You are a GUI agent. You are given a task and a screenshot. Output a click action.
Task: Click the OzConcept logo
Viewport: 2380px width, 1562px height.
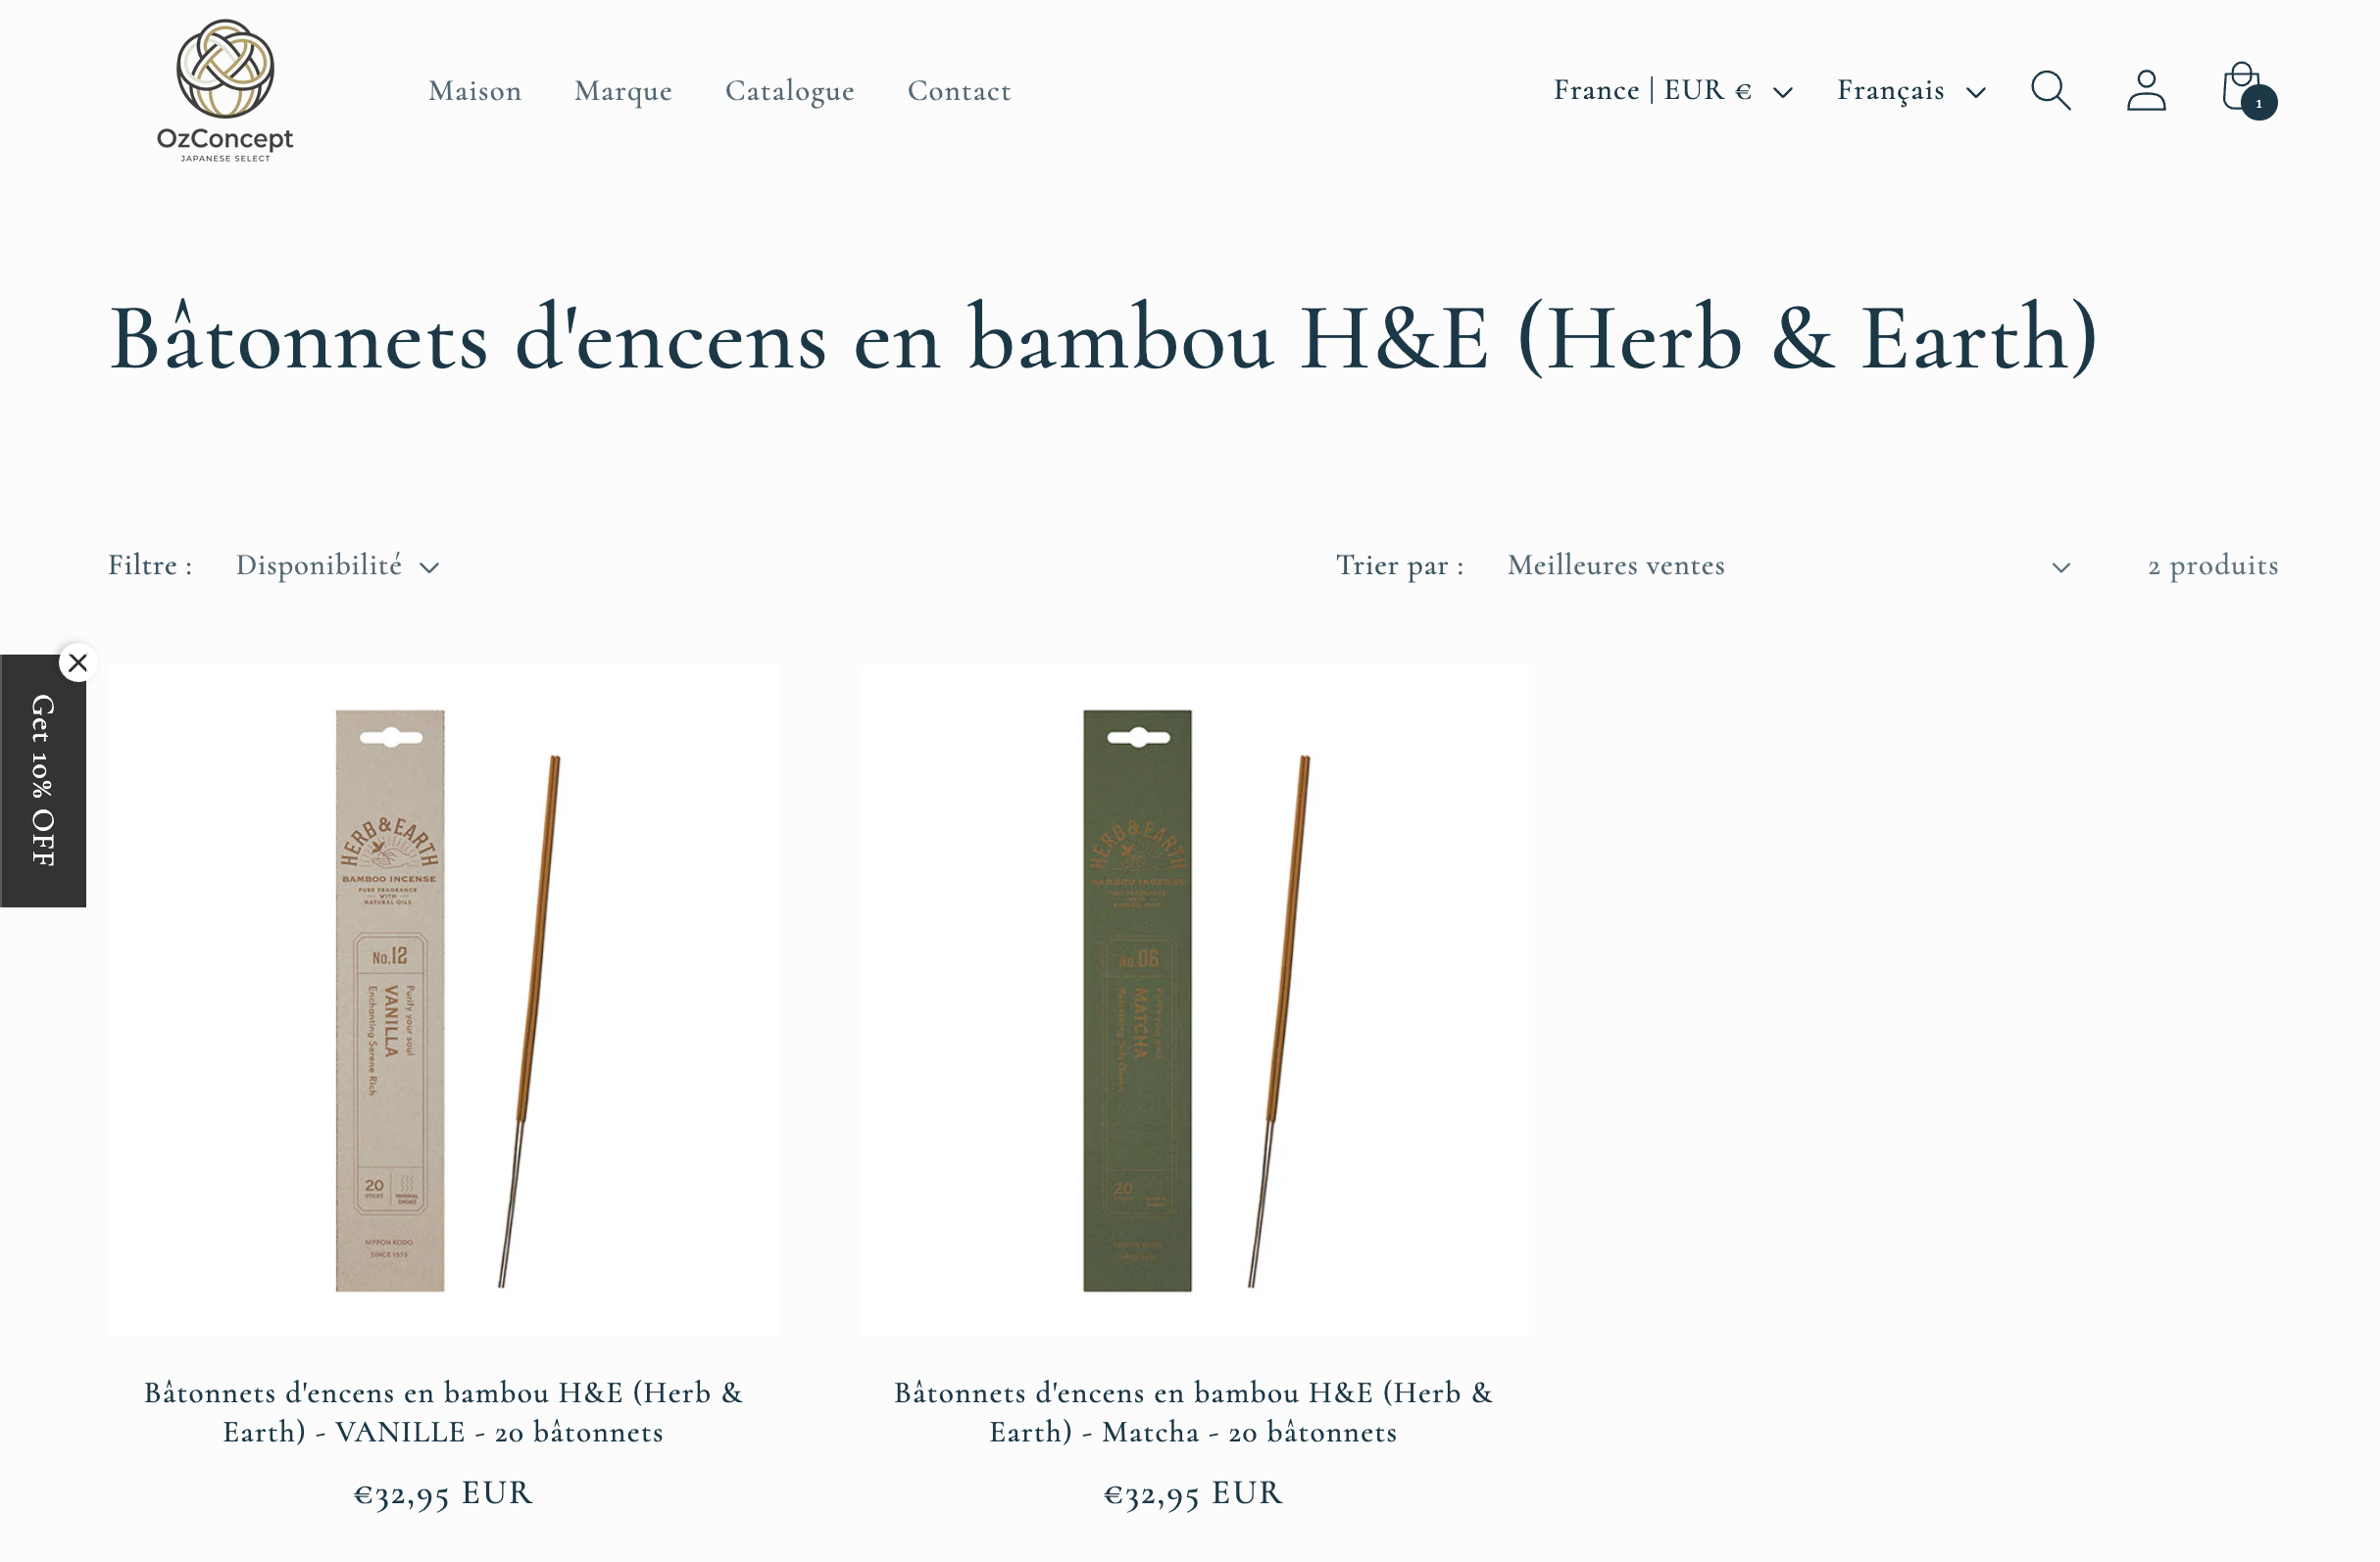[x=225, y=90]
